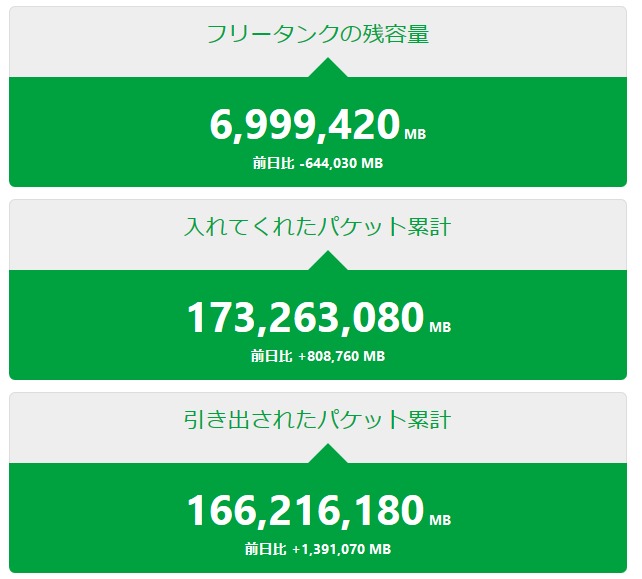642x579 pixels.
Task: Click the MB unit beside 173,263,080
Action: [440, 327]
